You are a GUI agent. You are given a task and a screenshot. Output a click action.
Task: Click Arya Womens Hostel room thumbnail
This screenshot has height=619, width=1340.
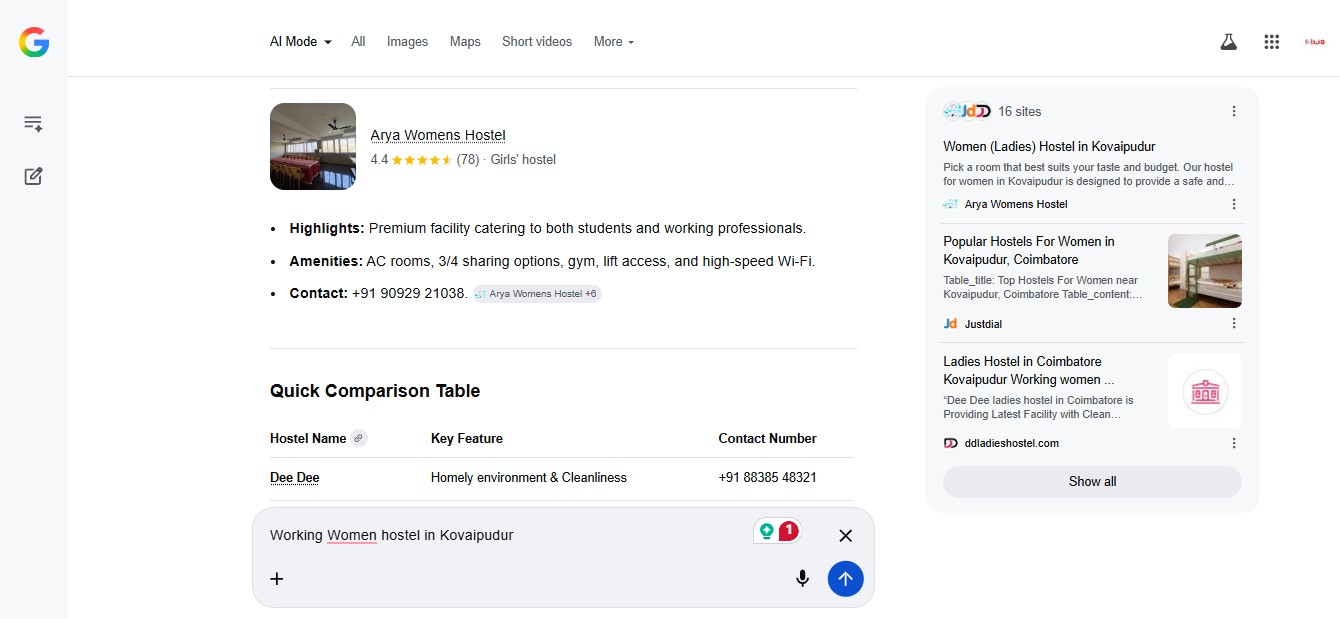coord(313,146)
